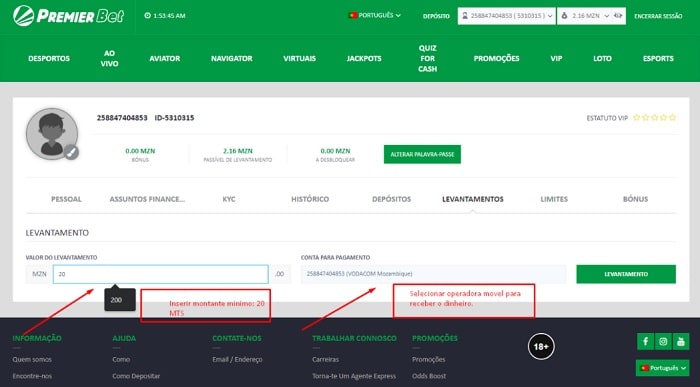This screenshot has height=387, width=700.
Task: Select the Levantamentos tab
Action: pyautogui.click(x=473, y=199)
